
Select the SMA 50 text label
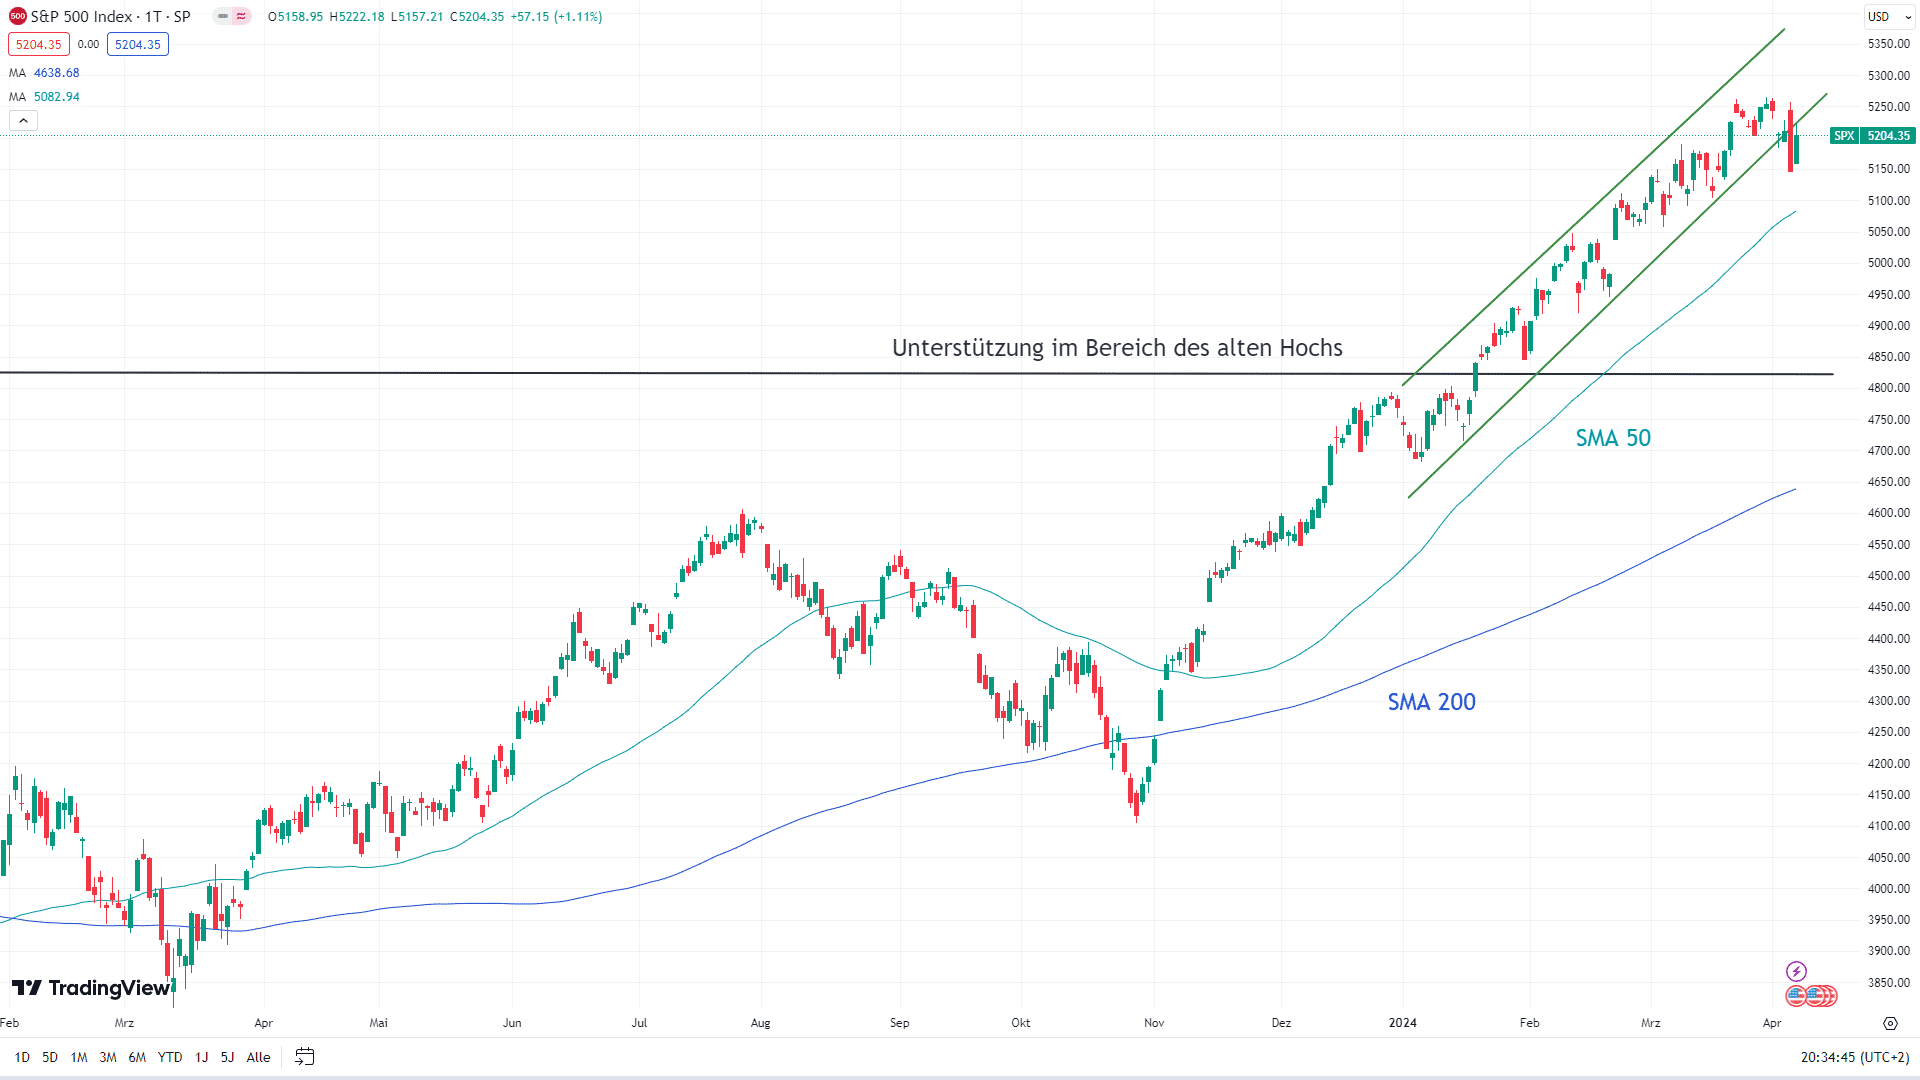coord(1613,438)
